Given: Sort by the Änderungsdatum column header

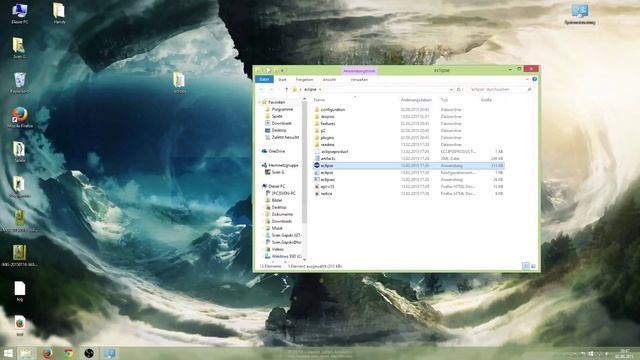Looking at the screenshot, I should pos(416,100).
